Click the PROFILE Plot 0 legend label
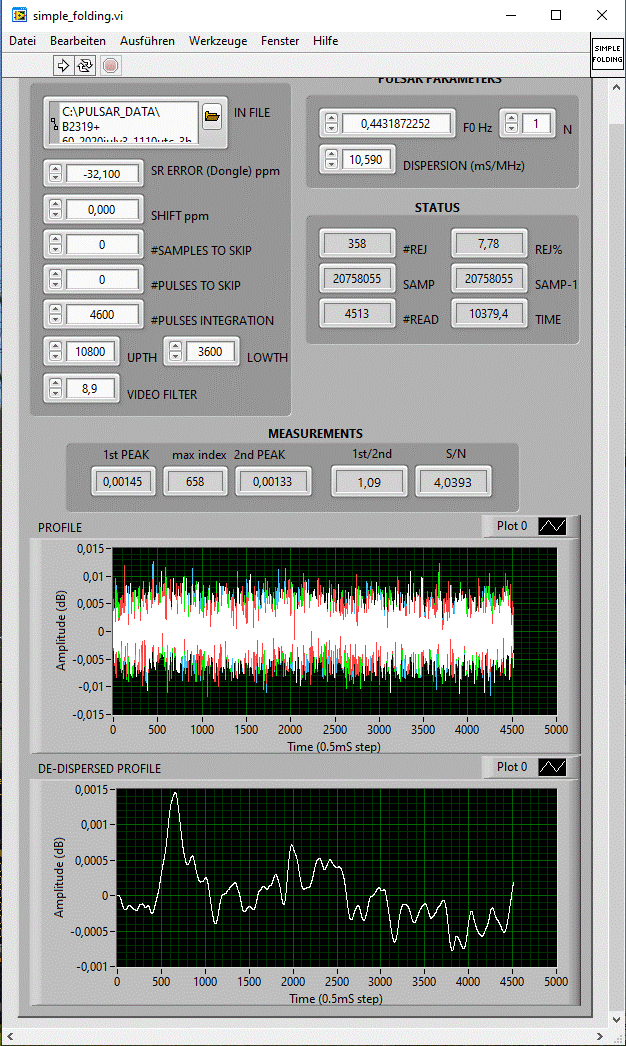The height and width of the screenshot is (1046, 626). click(512, 526)
